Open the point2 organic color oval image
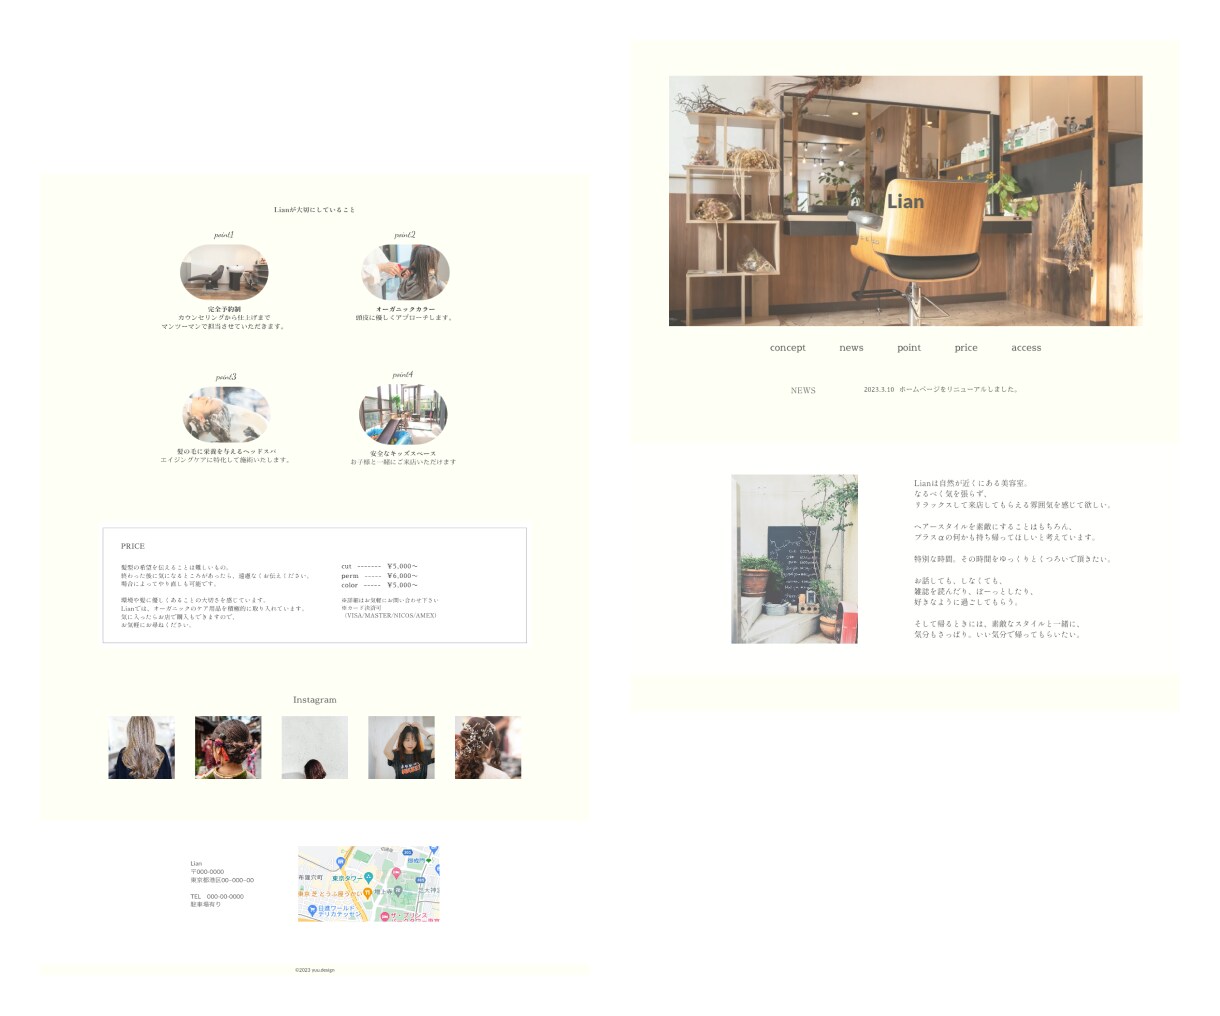Viewport: 1220px width, 1016px height. (405, 272)
